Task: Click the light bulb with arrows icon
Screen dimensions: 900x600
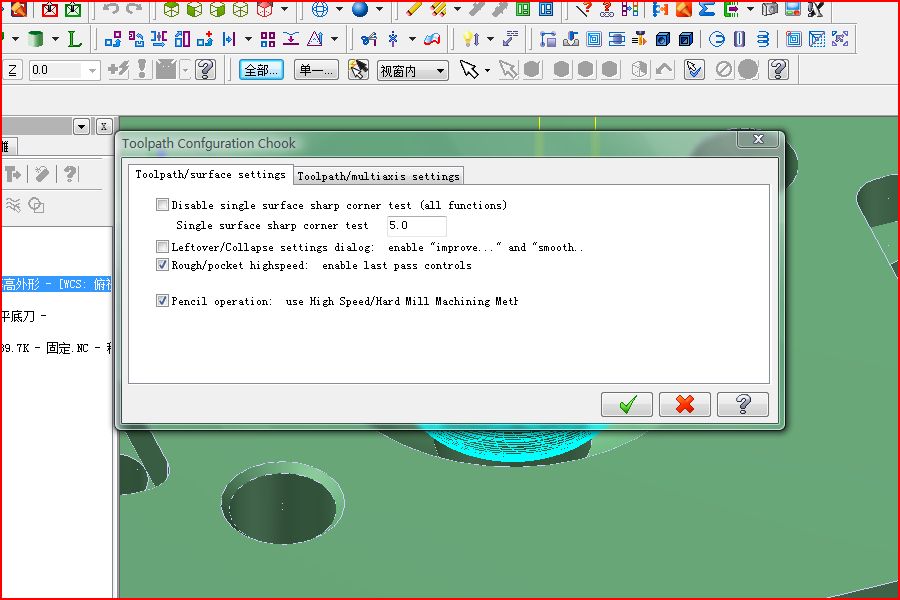Action: [471, 39]
